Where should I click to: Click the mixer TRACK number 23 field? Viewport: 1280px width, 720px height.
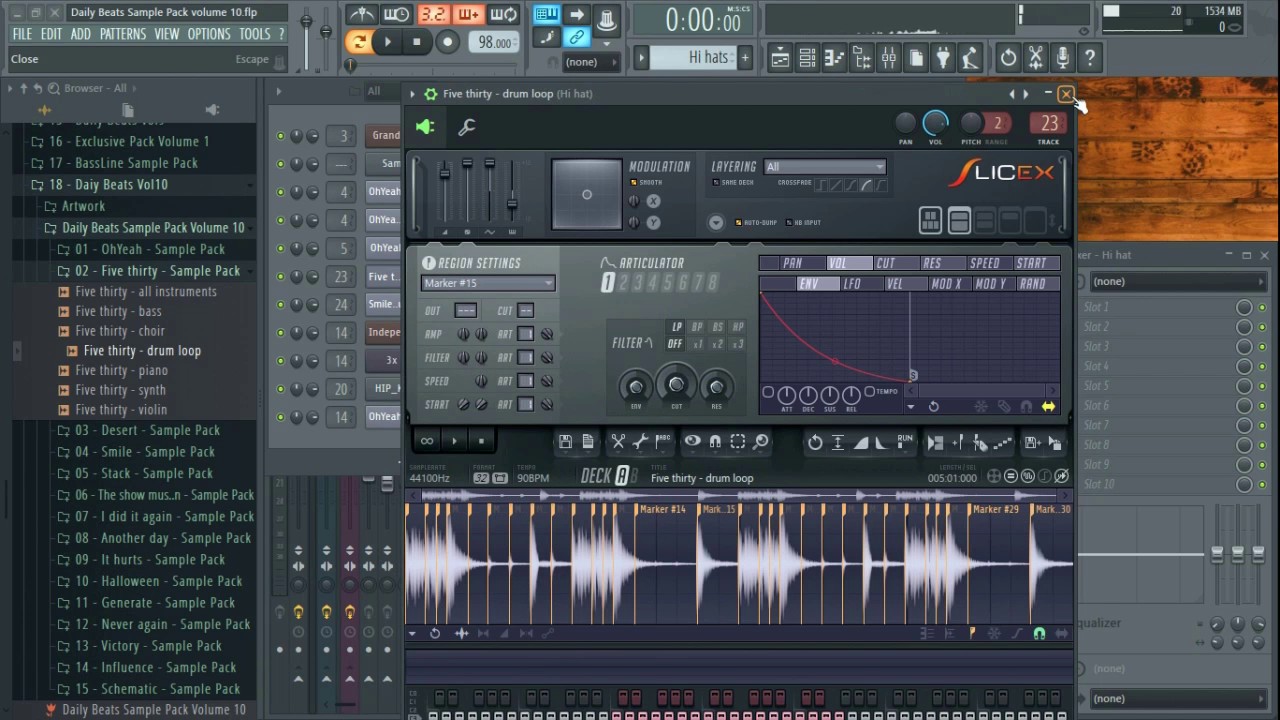(1049, 123)
